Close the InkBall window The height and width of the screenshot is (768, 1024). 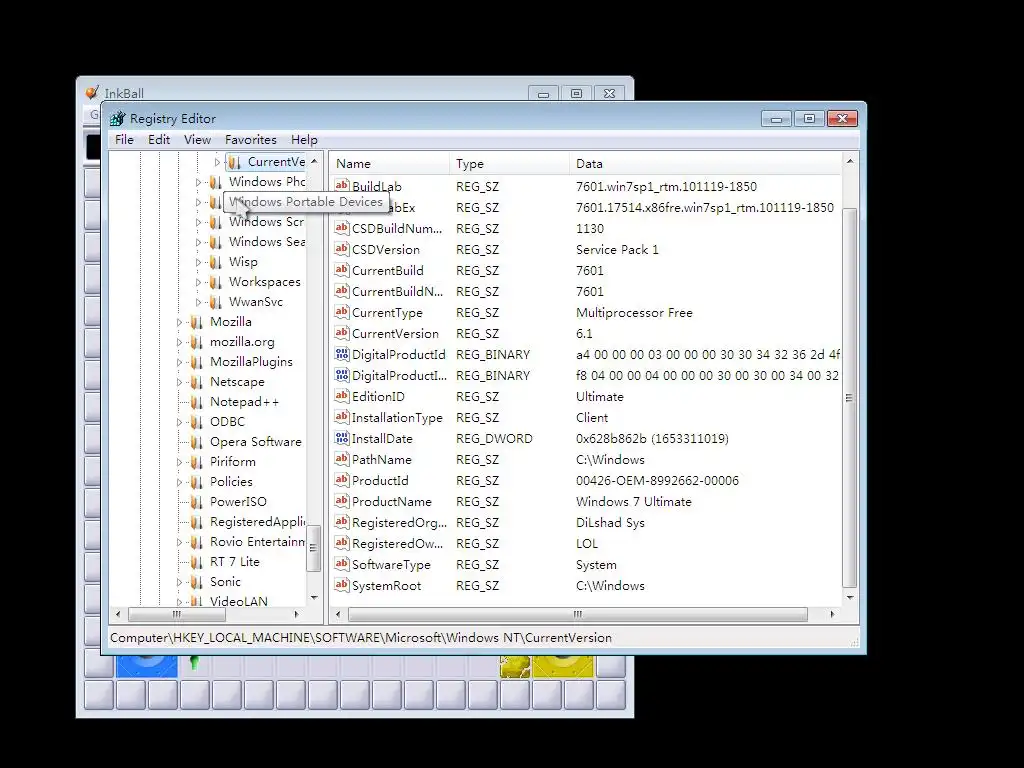(x=609, y=93)
